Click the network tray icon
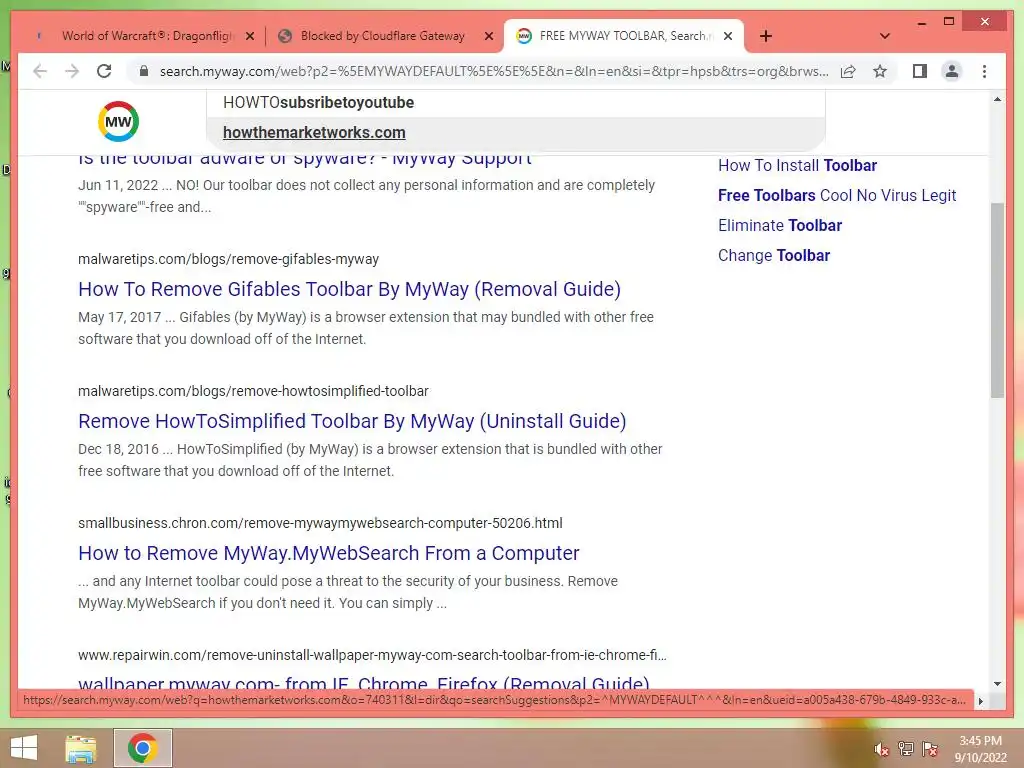The width and height of the screenshot is (1024, 768). click(906, 749)
